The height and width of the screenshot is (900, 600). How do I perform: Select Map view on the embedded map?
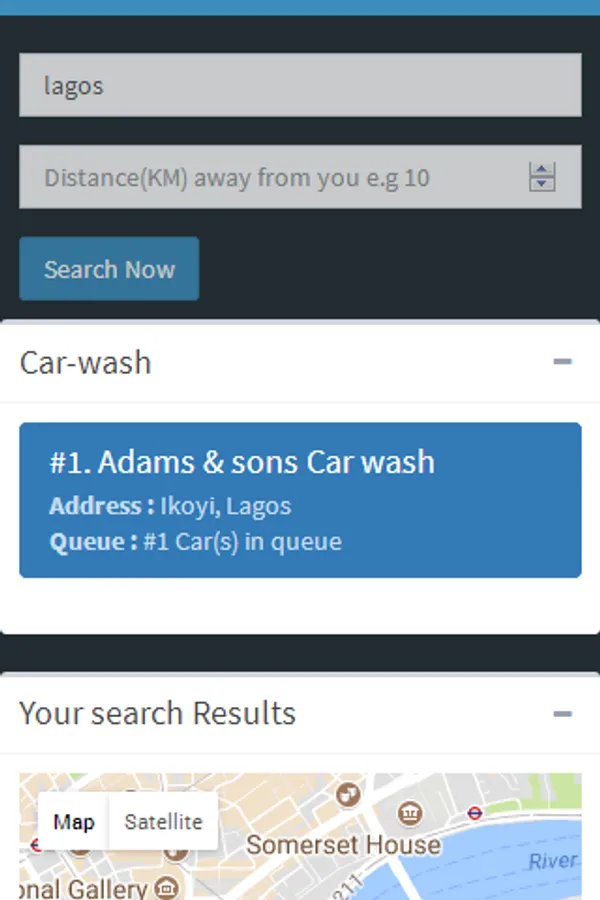point(75,821)
